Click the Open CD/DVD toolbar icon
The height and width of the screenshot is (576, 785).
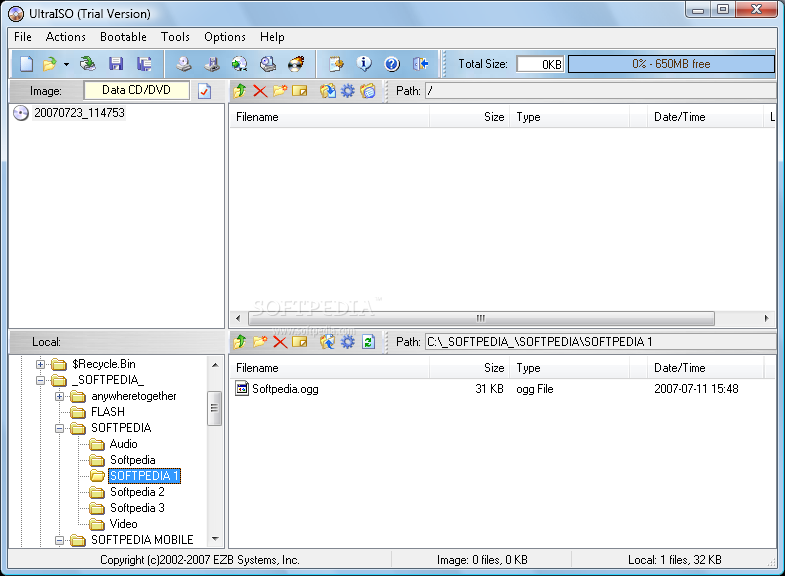(x=88, y=64)
